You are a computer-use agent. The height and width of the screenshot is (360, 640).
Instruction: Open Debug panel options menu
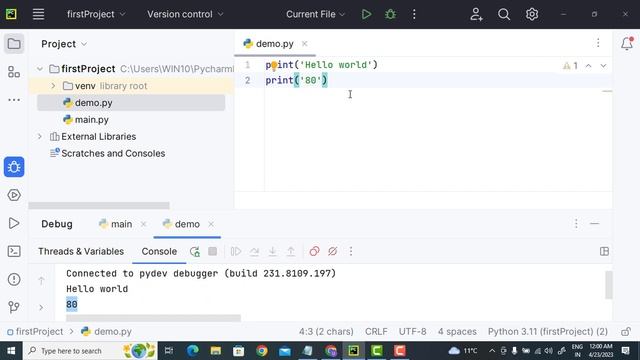click(576, 224)
